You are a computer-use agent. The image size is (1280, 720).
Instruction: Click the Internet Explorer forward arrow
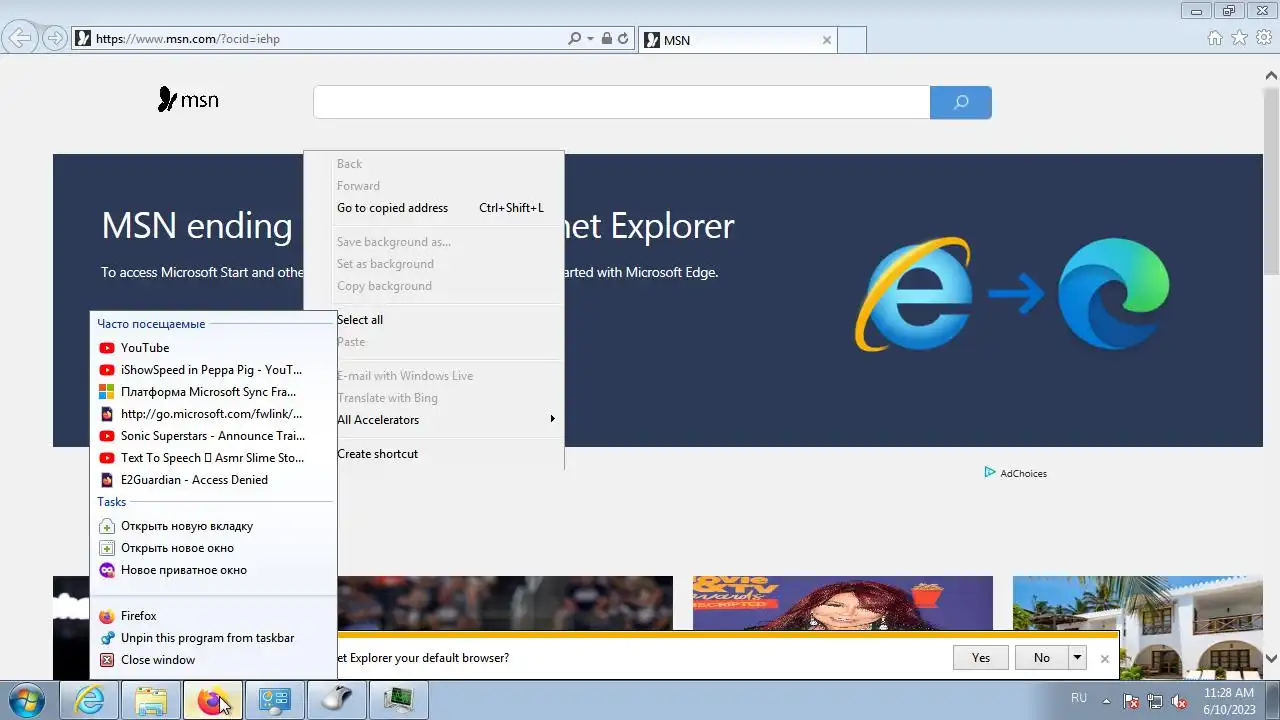coord(55,39)
